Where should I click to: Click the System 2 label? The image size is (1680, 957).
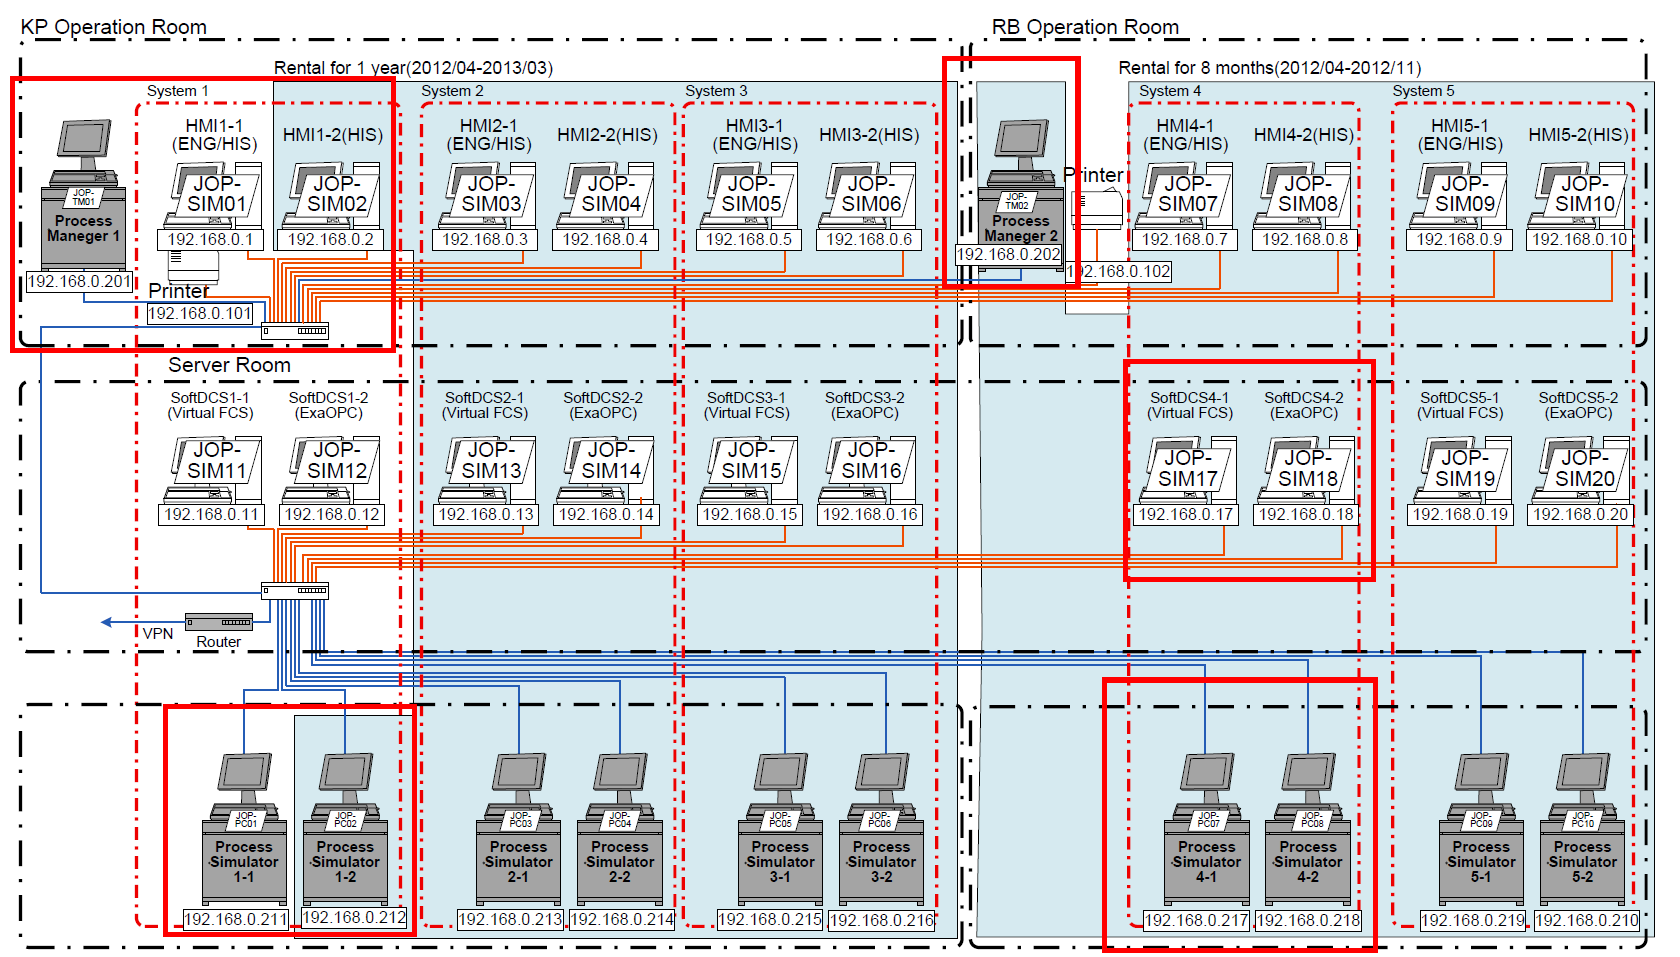pos(452,91)
